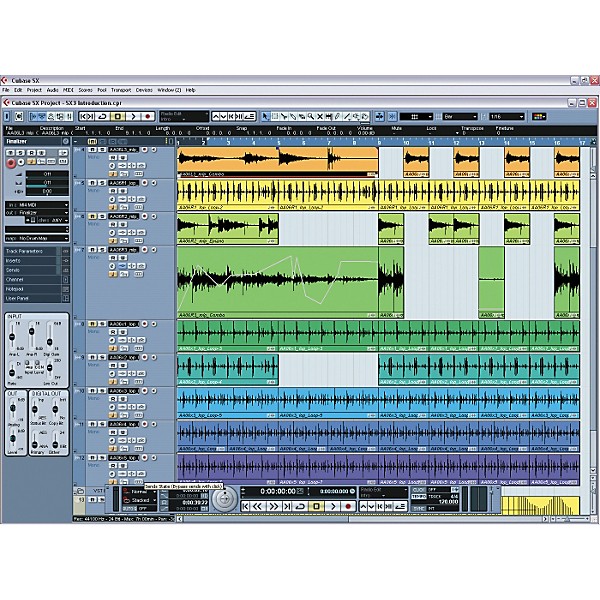
Task: Click Play on bottom transport panel
Action: (x=333, y=507)
